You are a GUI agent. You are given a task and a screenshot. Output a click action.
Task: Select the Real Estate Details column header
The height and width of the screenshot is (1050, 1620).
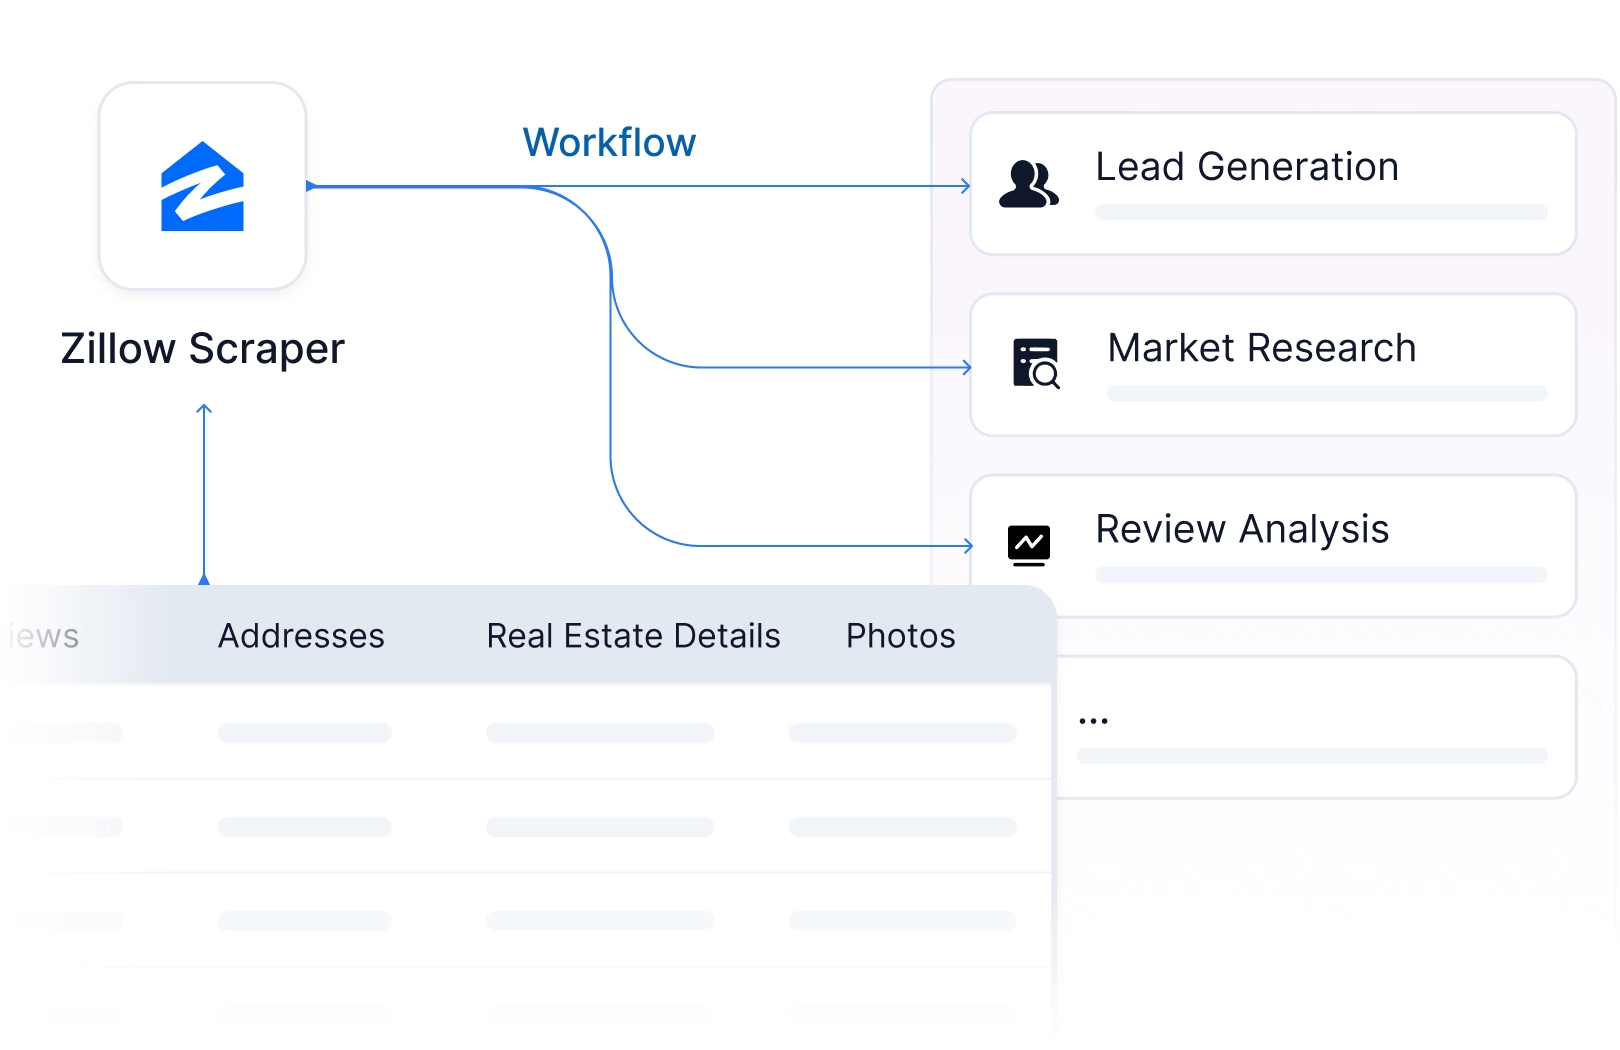(x=633, y=636)
